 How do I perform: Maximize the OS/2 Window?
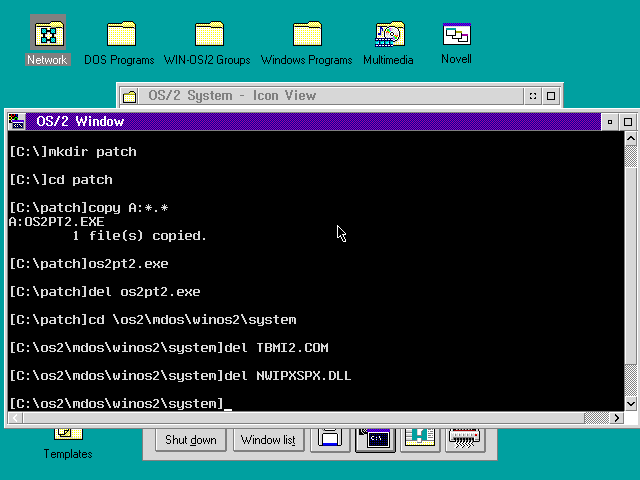(628, 122)
